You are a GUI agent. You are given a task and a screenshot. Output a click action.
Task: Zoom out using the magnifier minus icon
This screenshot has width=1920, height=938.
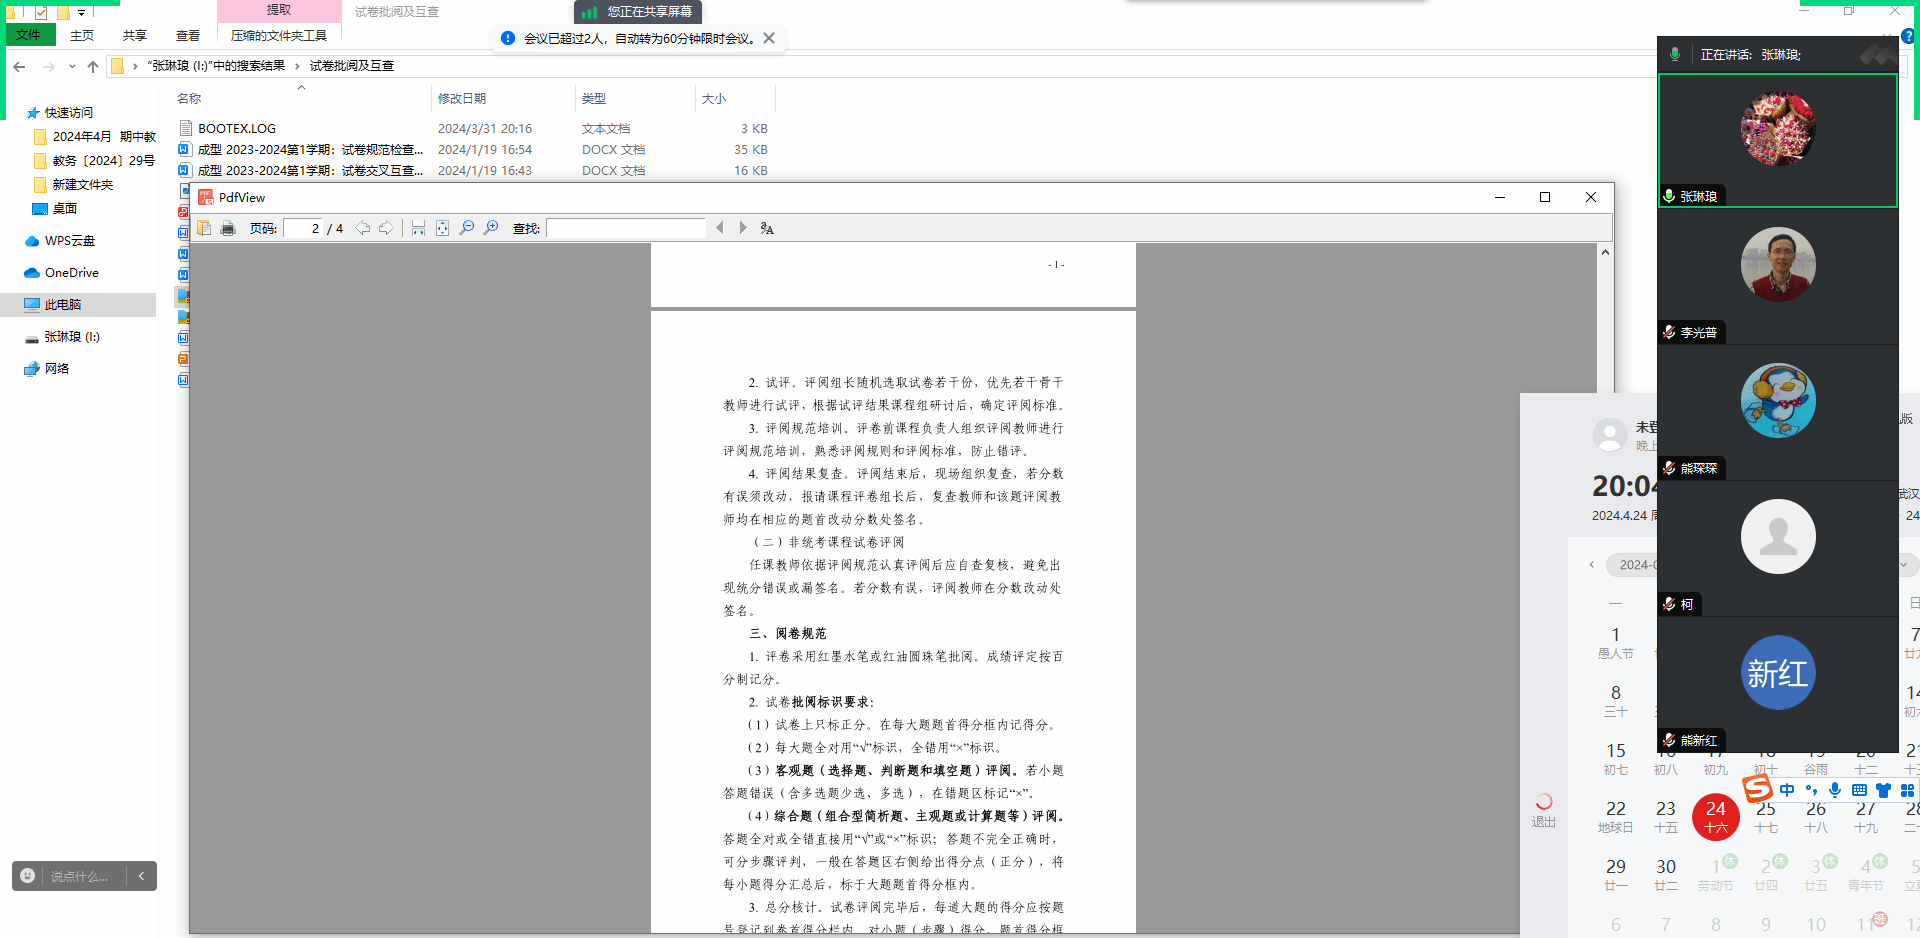tap(466, 228)
